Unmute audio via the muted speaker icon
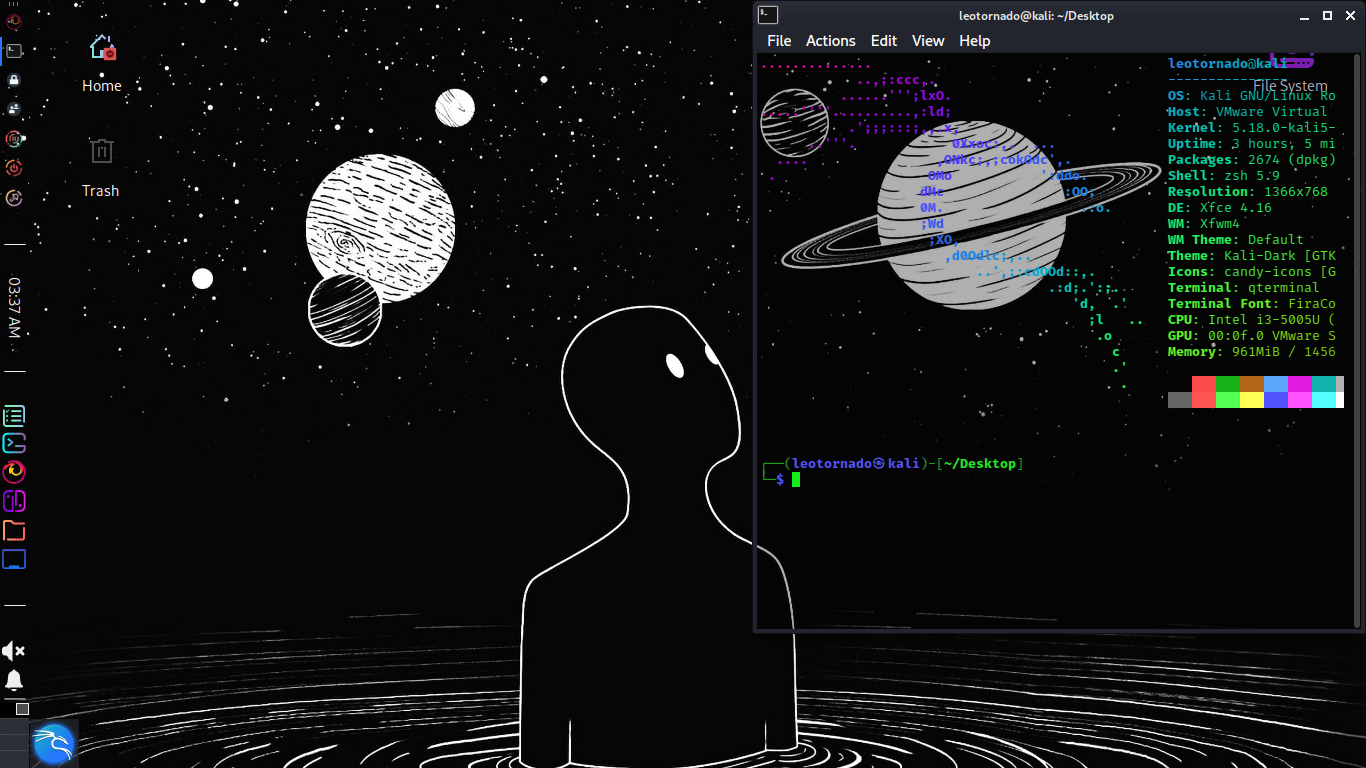1366x768 pixels. [x=14, y=652]
